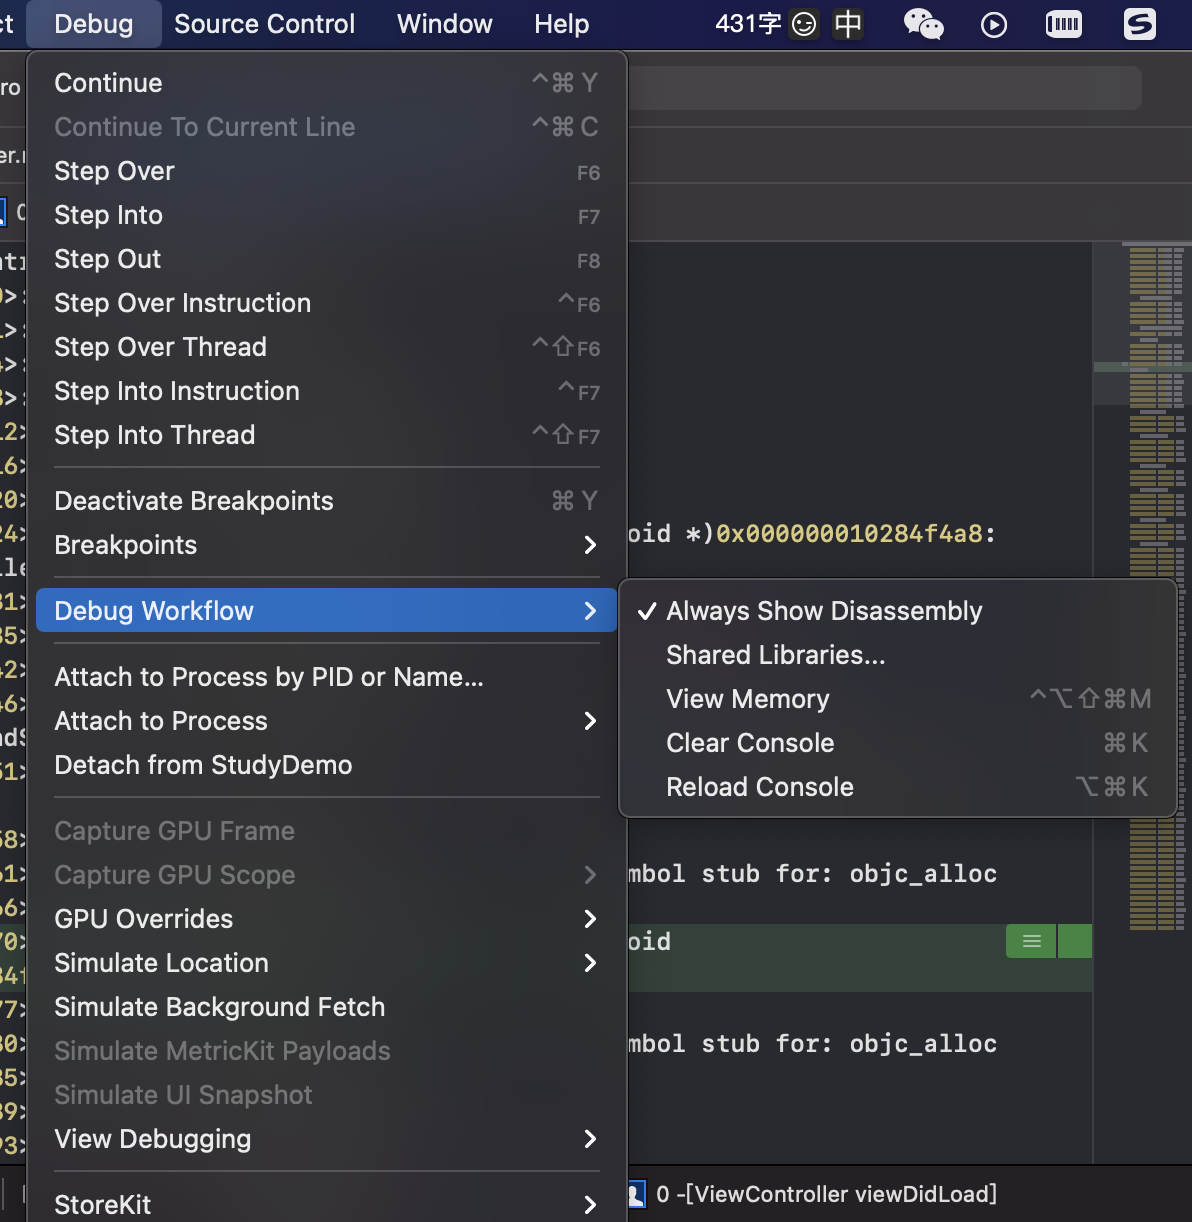Select Step Over

pyautogui.click(x=326, y=171)
